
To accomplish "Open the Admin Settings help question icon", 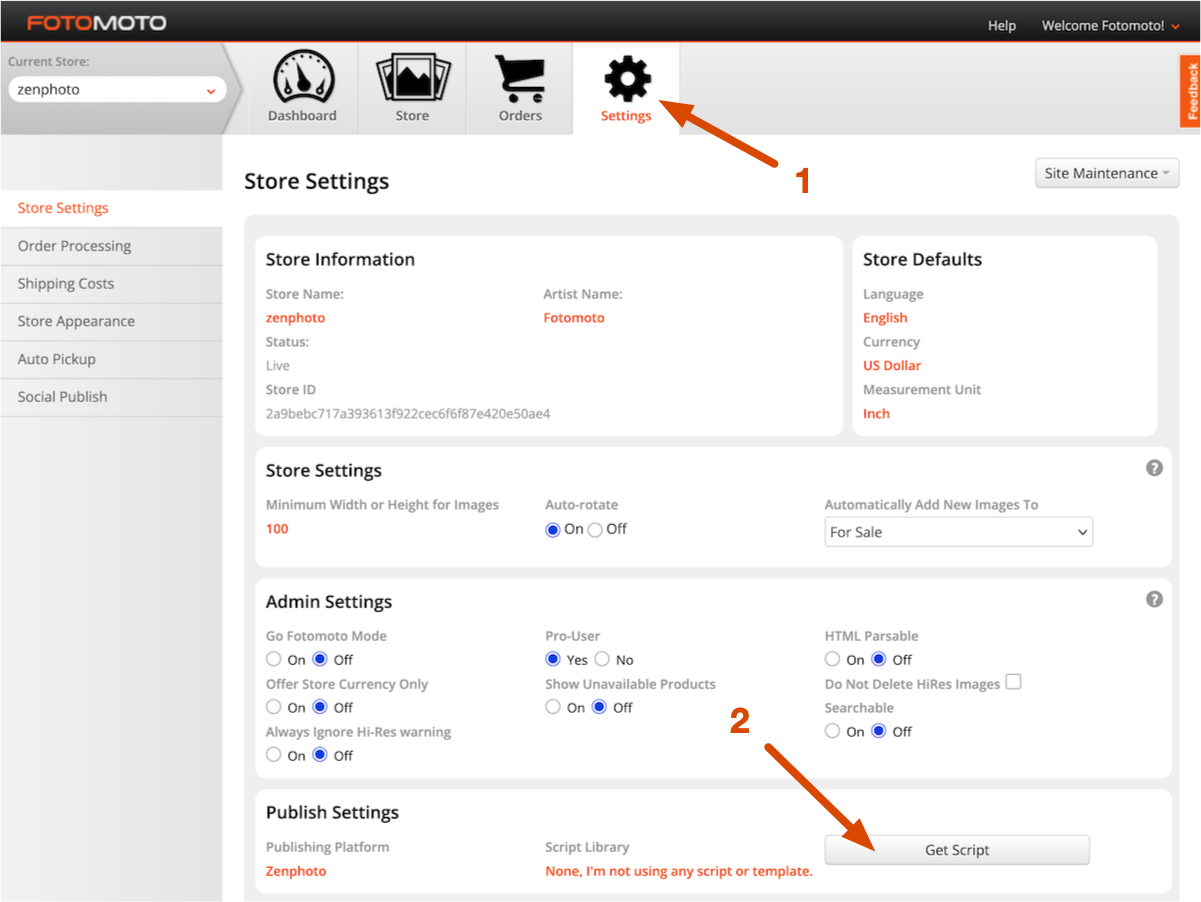I will pyautogui.click(x=1154, y=599).
